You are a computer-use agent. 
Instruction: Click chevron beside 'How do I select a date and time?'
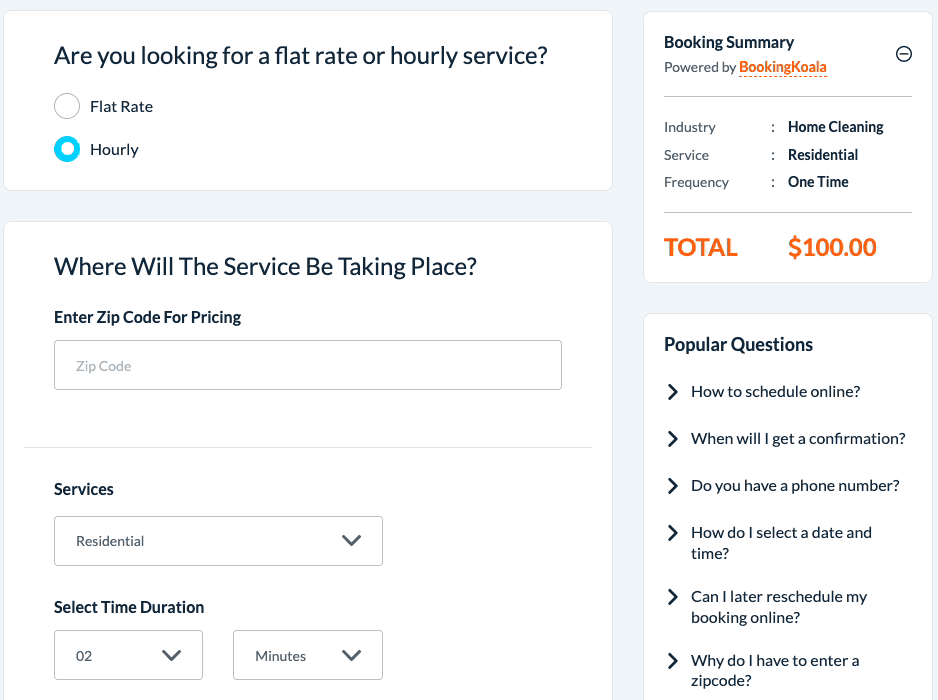click(x=673, y=533)
